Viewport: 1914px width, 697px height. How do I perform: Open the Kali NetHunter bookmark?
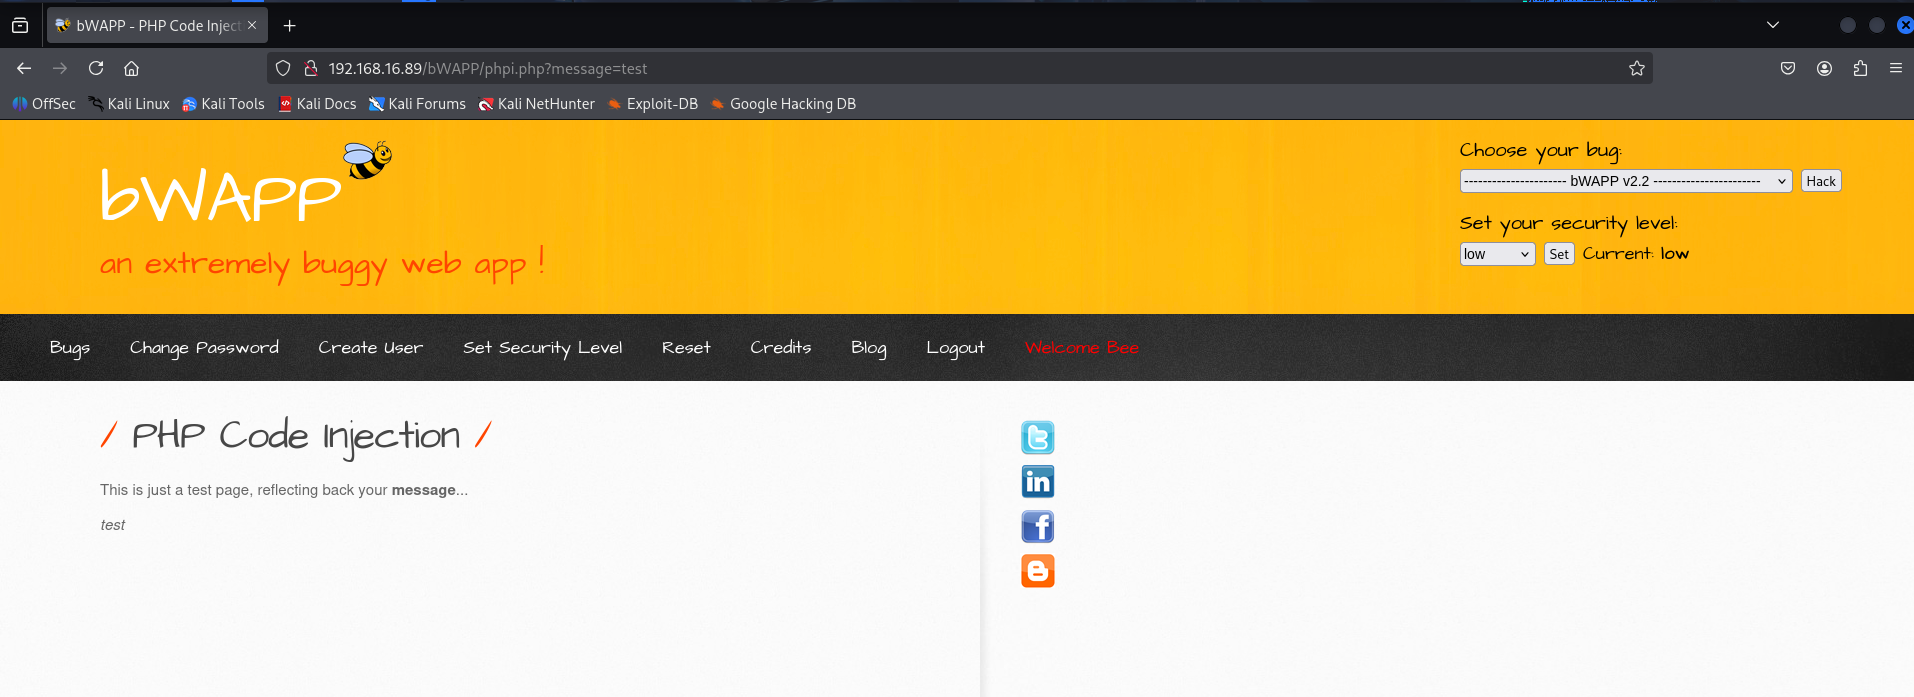536,104
